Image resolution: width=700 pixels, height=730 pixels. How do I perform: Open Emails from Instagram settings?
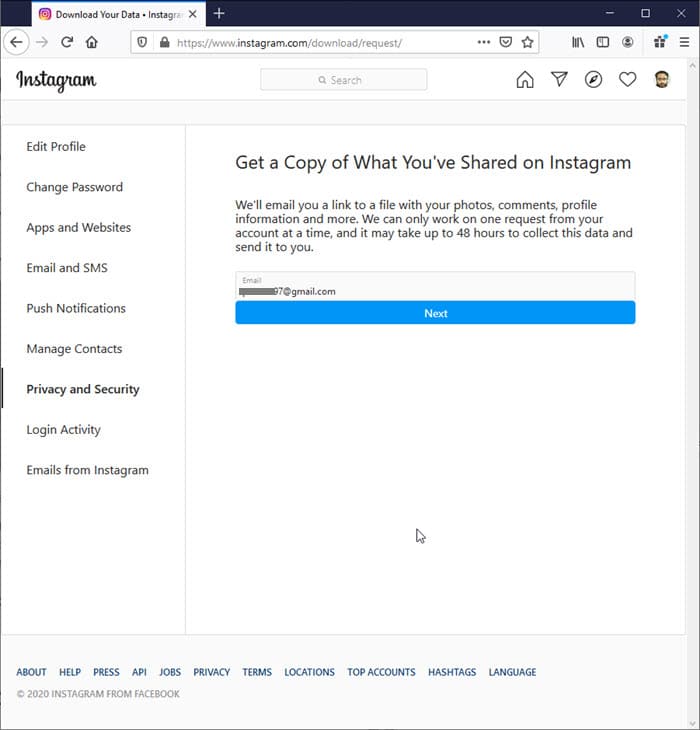[x=88, y=470]
